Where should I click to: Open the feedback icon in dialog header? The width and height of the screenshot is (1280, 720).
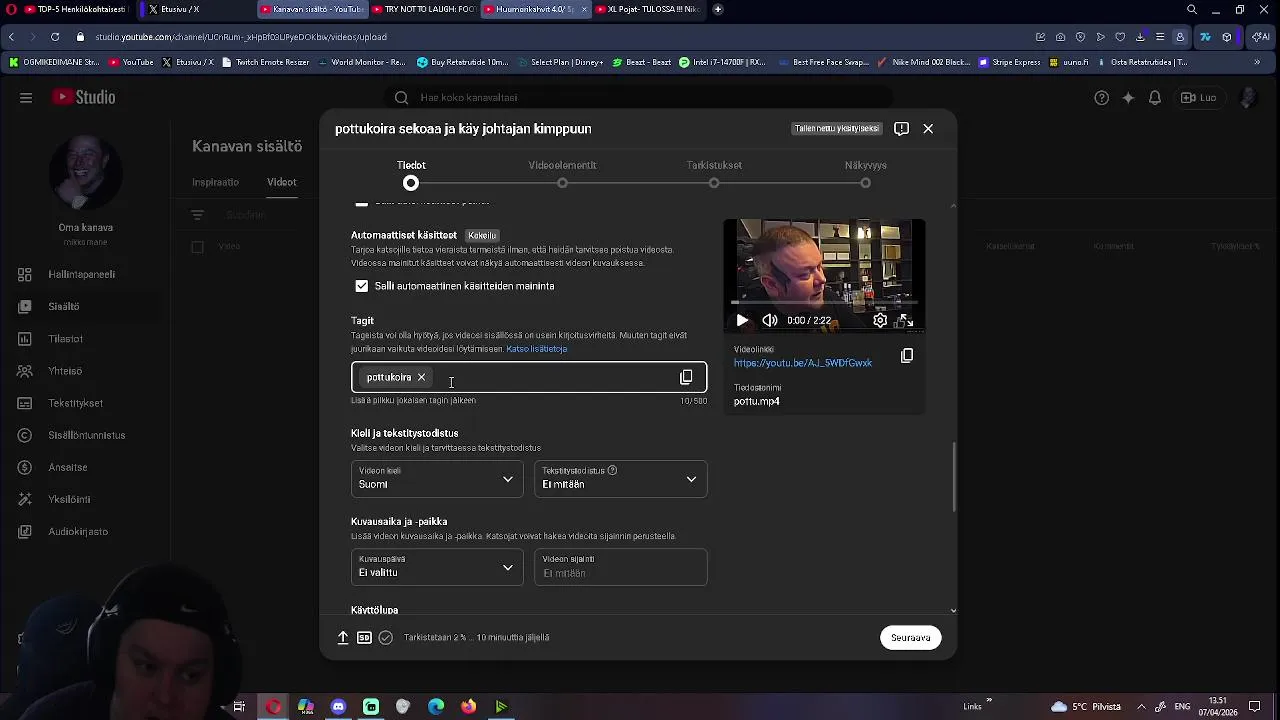[x=901, y=128]
